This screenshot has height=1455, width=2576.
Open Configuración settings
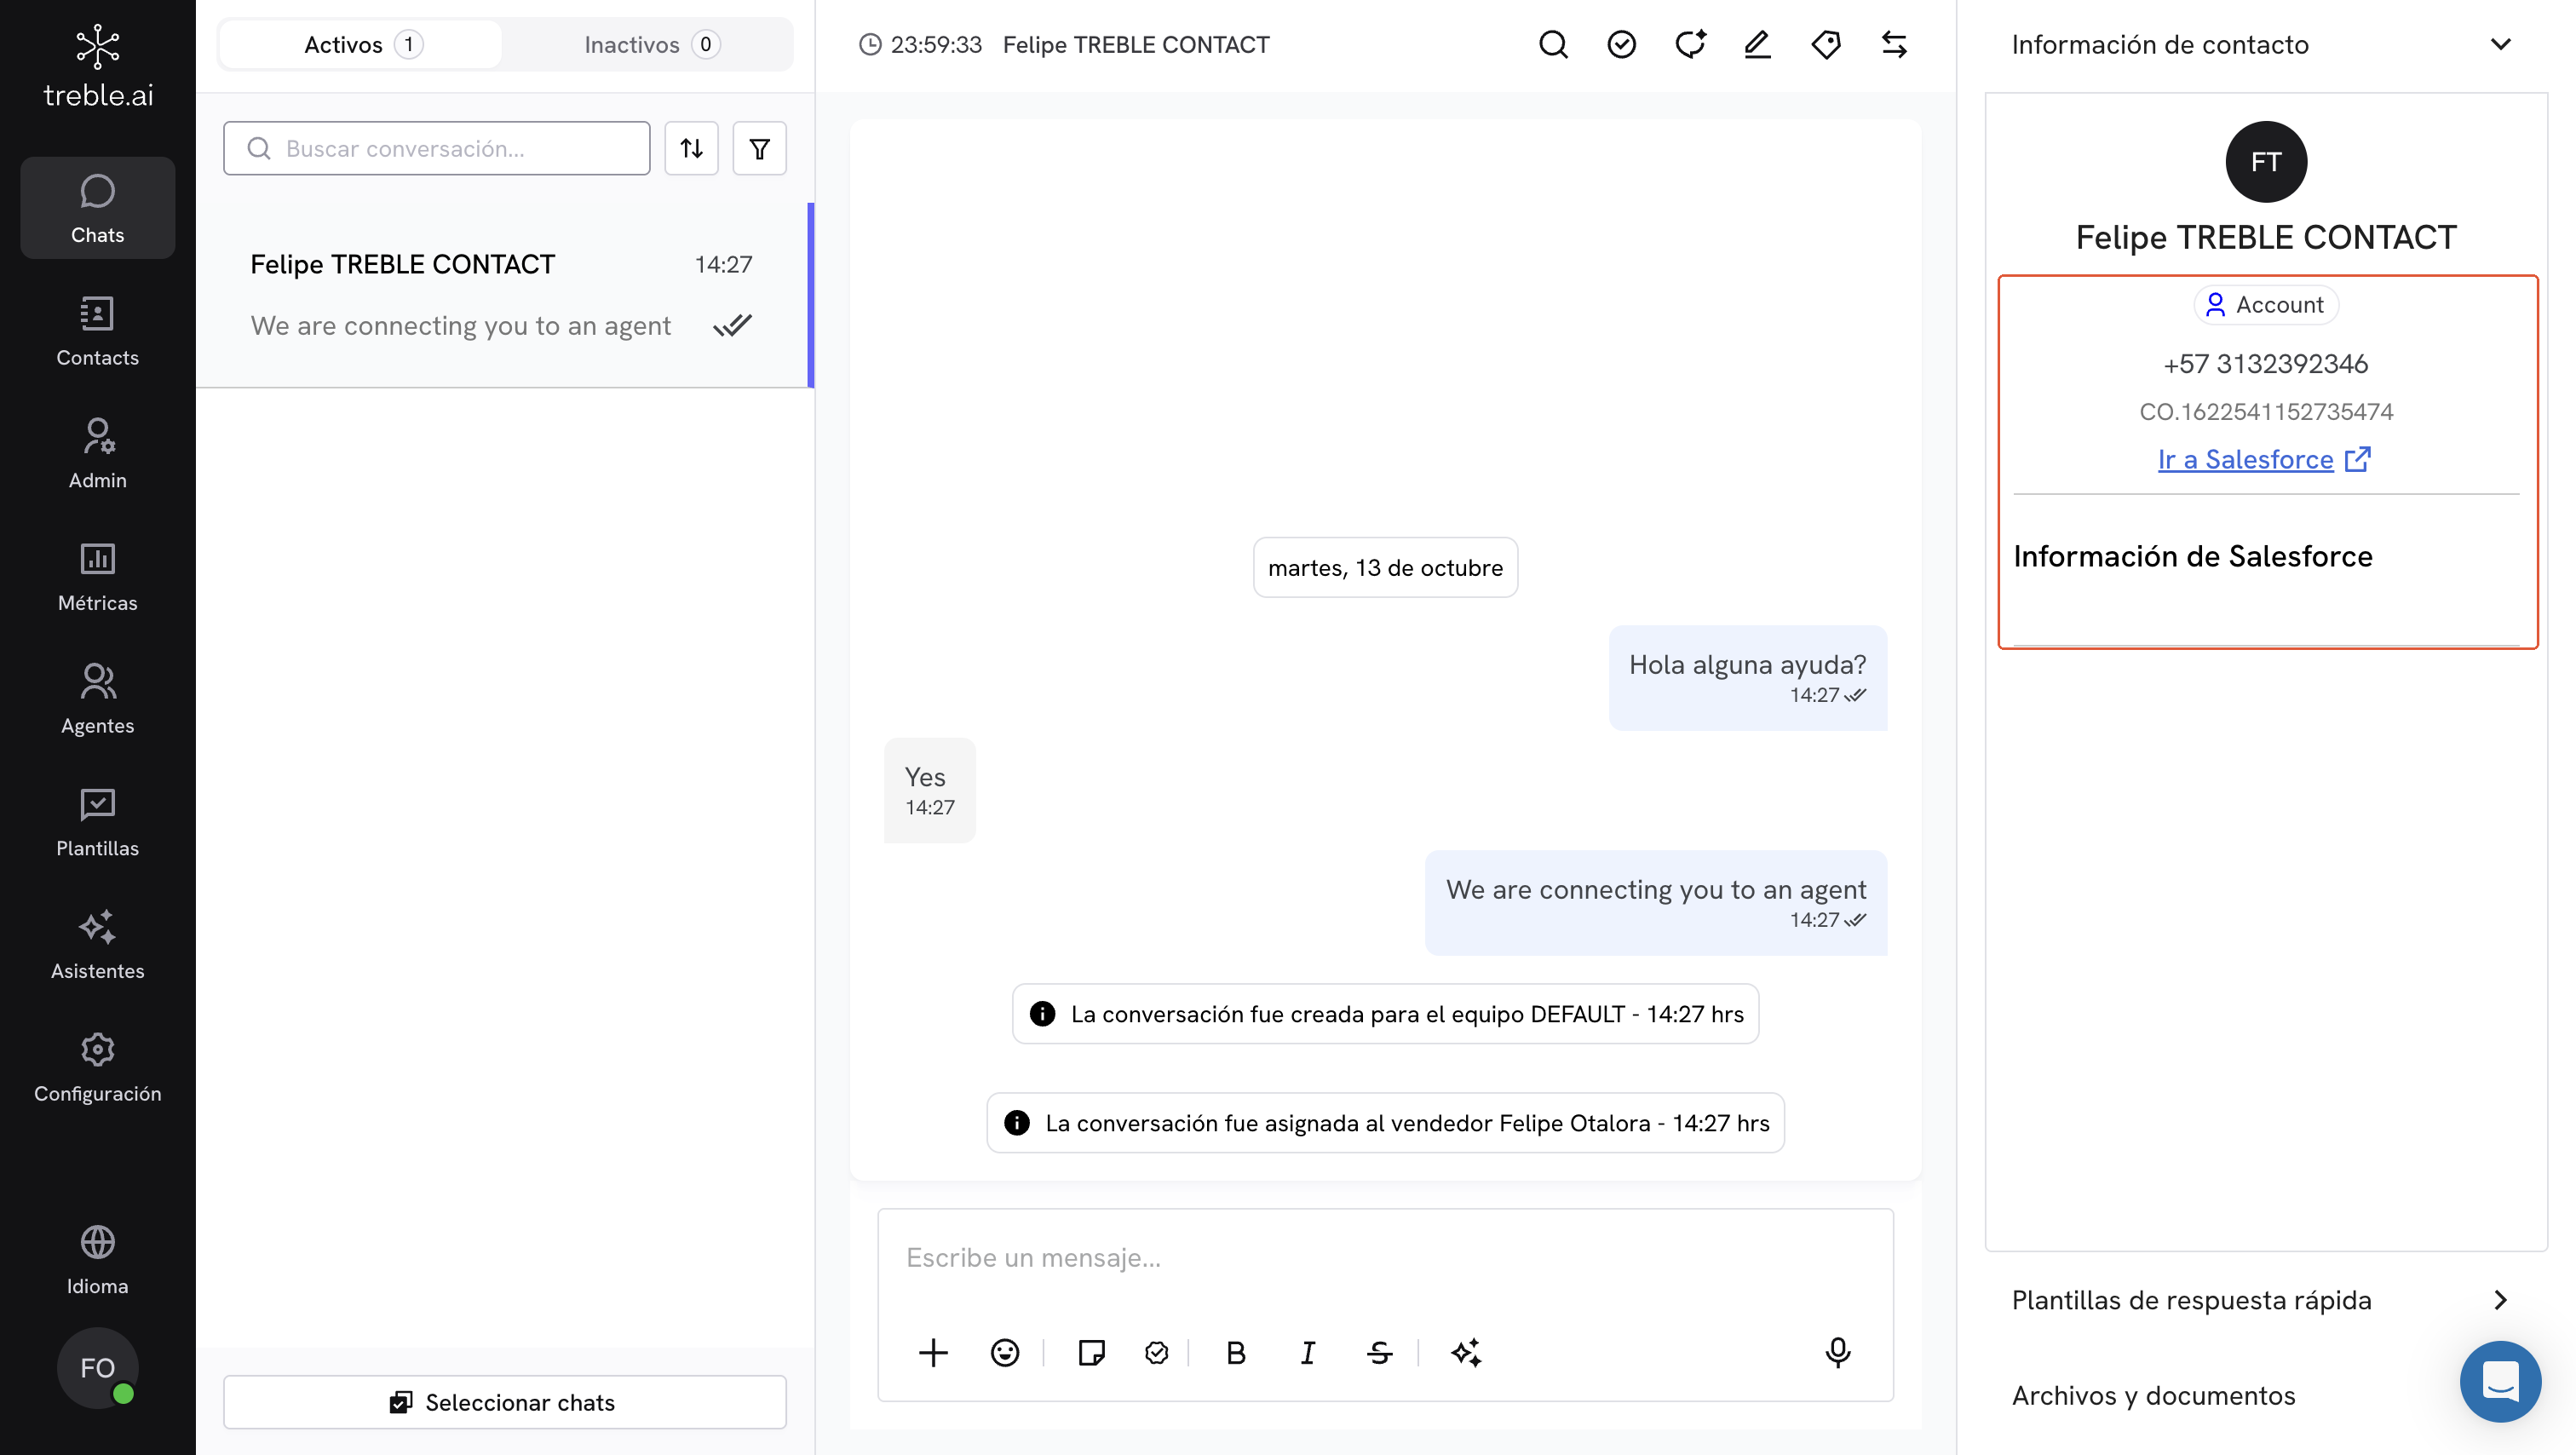coord(97,1067)
